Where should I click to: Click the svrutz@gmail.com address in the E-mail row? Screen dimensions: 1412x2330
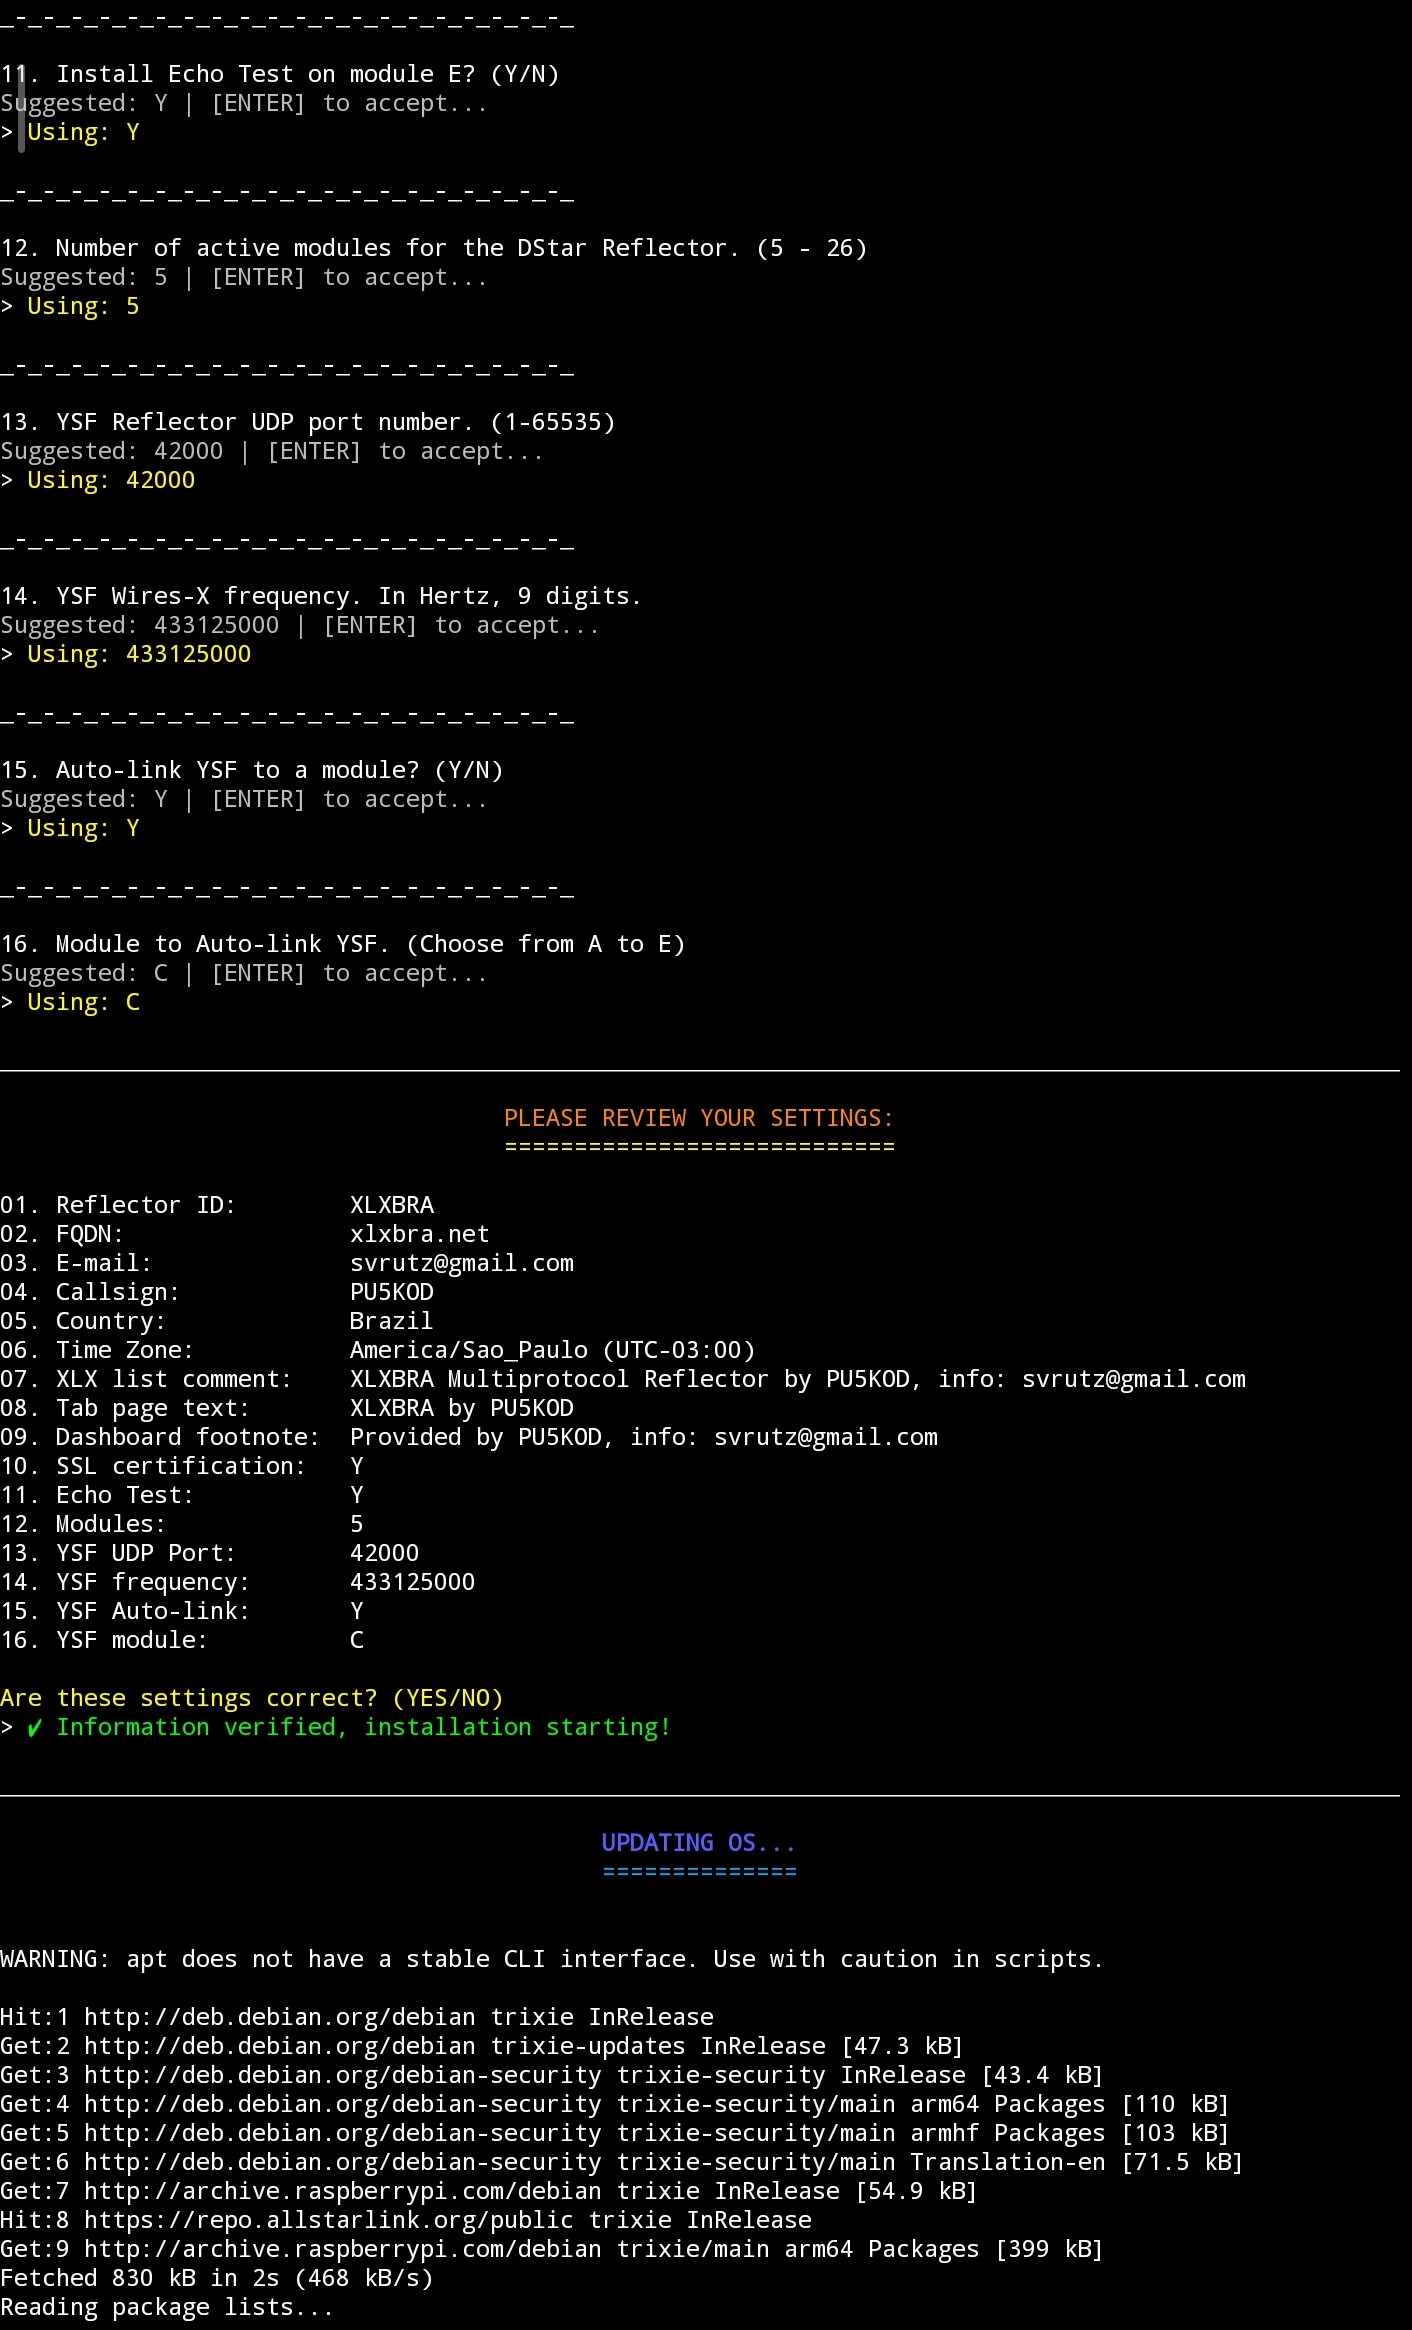tap(461, 1263)
